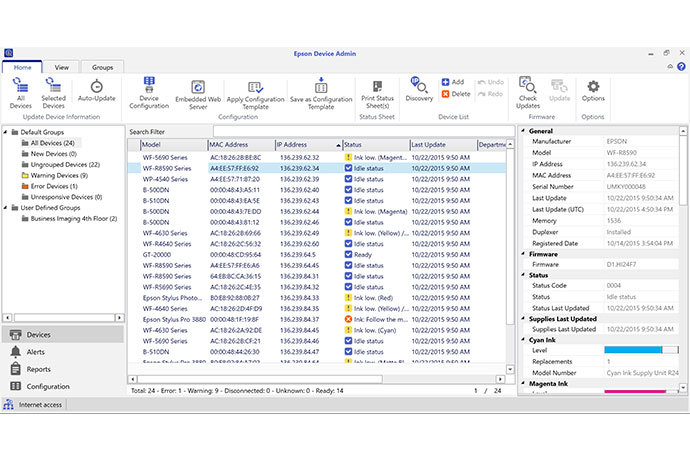Click the Last Update column header

pos(444,144)
